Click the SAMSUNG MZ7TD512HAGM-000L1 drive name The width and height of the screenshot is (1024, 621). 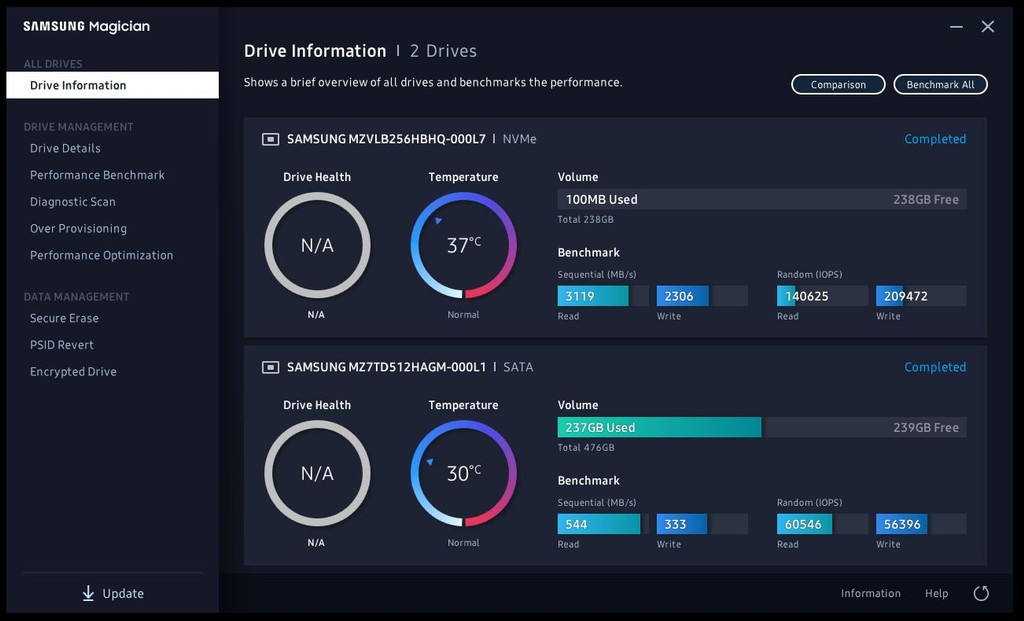[x=387, y=367]
